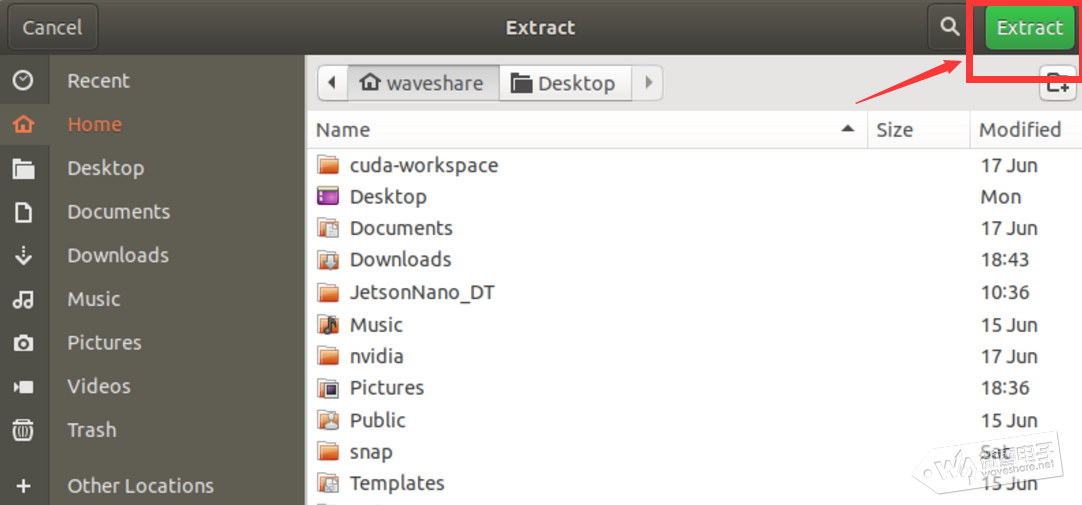This screenshot has height=505, width=1082.
Task: Click the sidebar Downloads arrow icon
Action: (23, 256)
